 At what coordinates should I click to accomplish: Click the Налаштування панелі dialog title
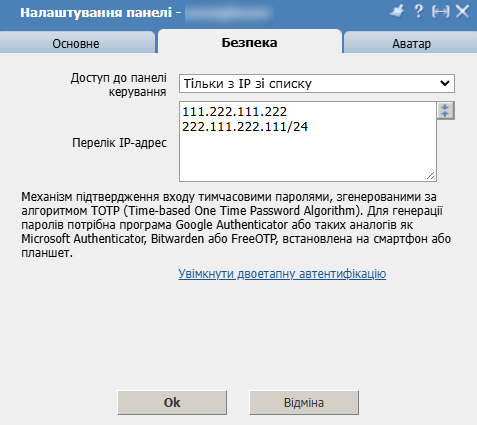pyautogui.click(x=96, y=13)
